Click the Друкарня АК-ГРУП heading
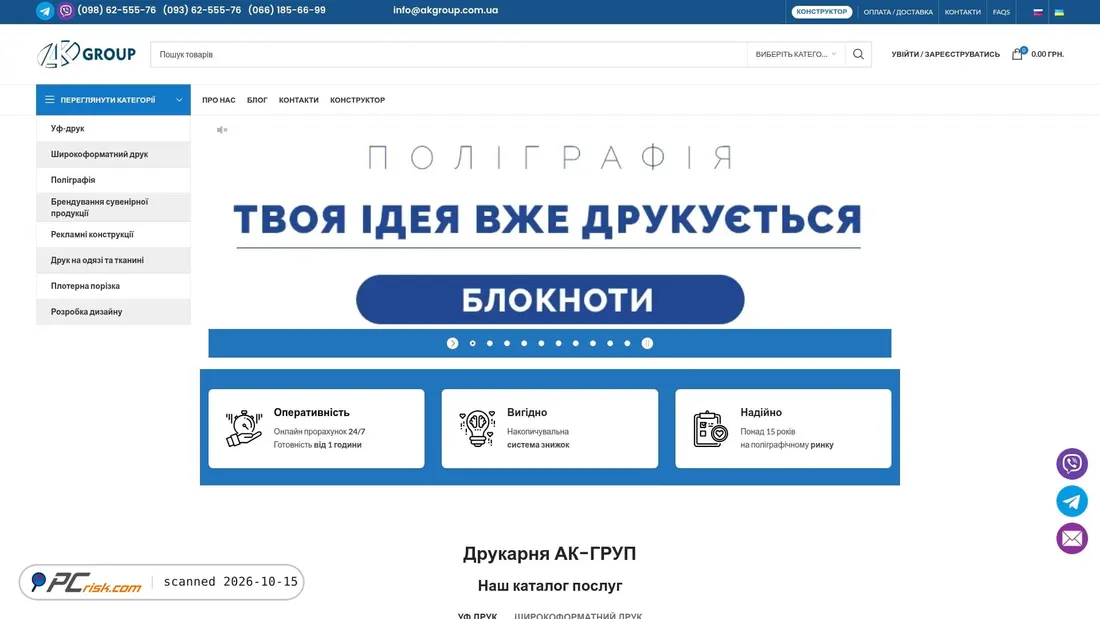The height and width of the screenshot is (619, 1100). (549, 554)
